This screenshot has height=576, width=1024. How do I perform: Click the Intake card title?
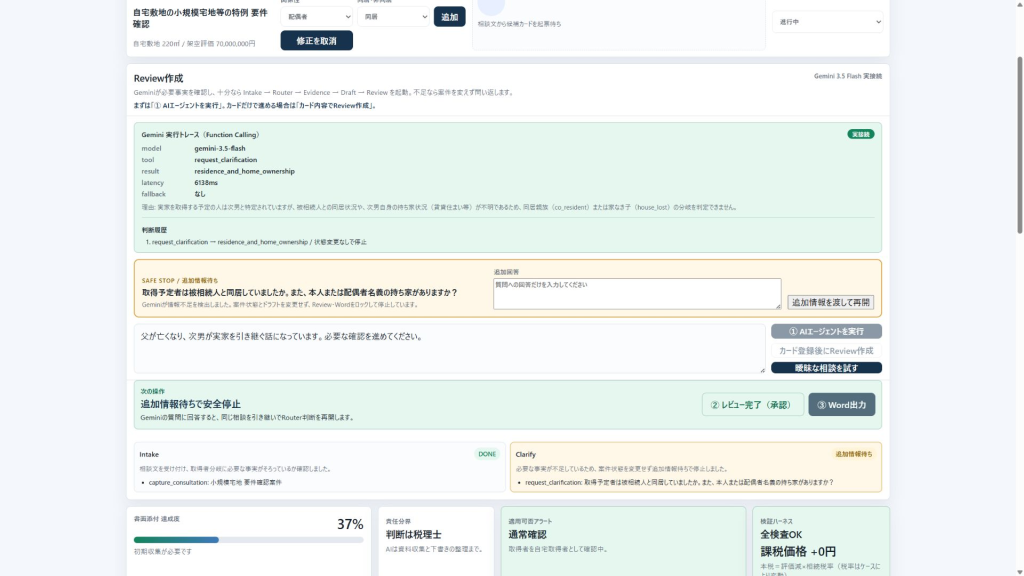tap(149, 455)
